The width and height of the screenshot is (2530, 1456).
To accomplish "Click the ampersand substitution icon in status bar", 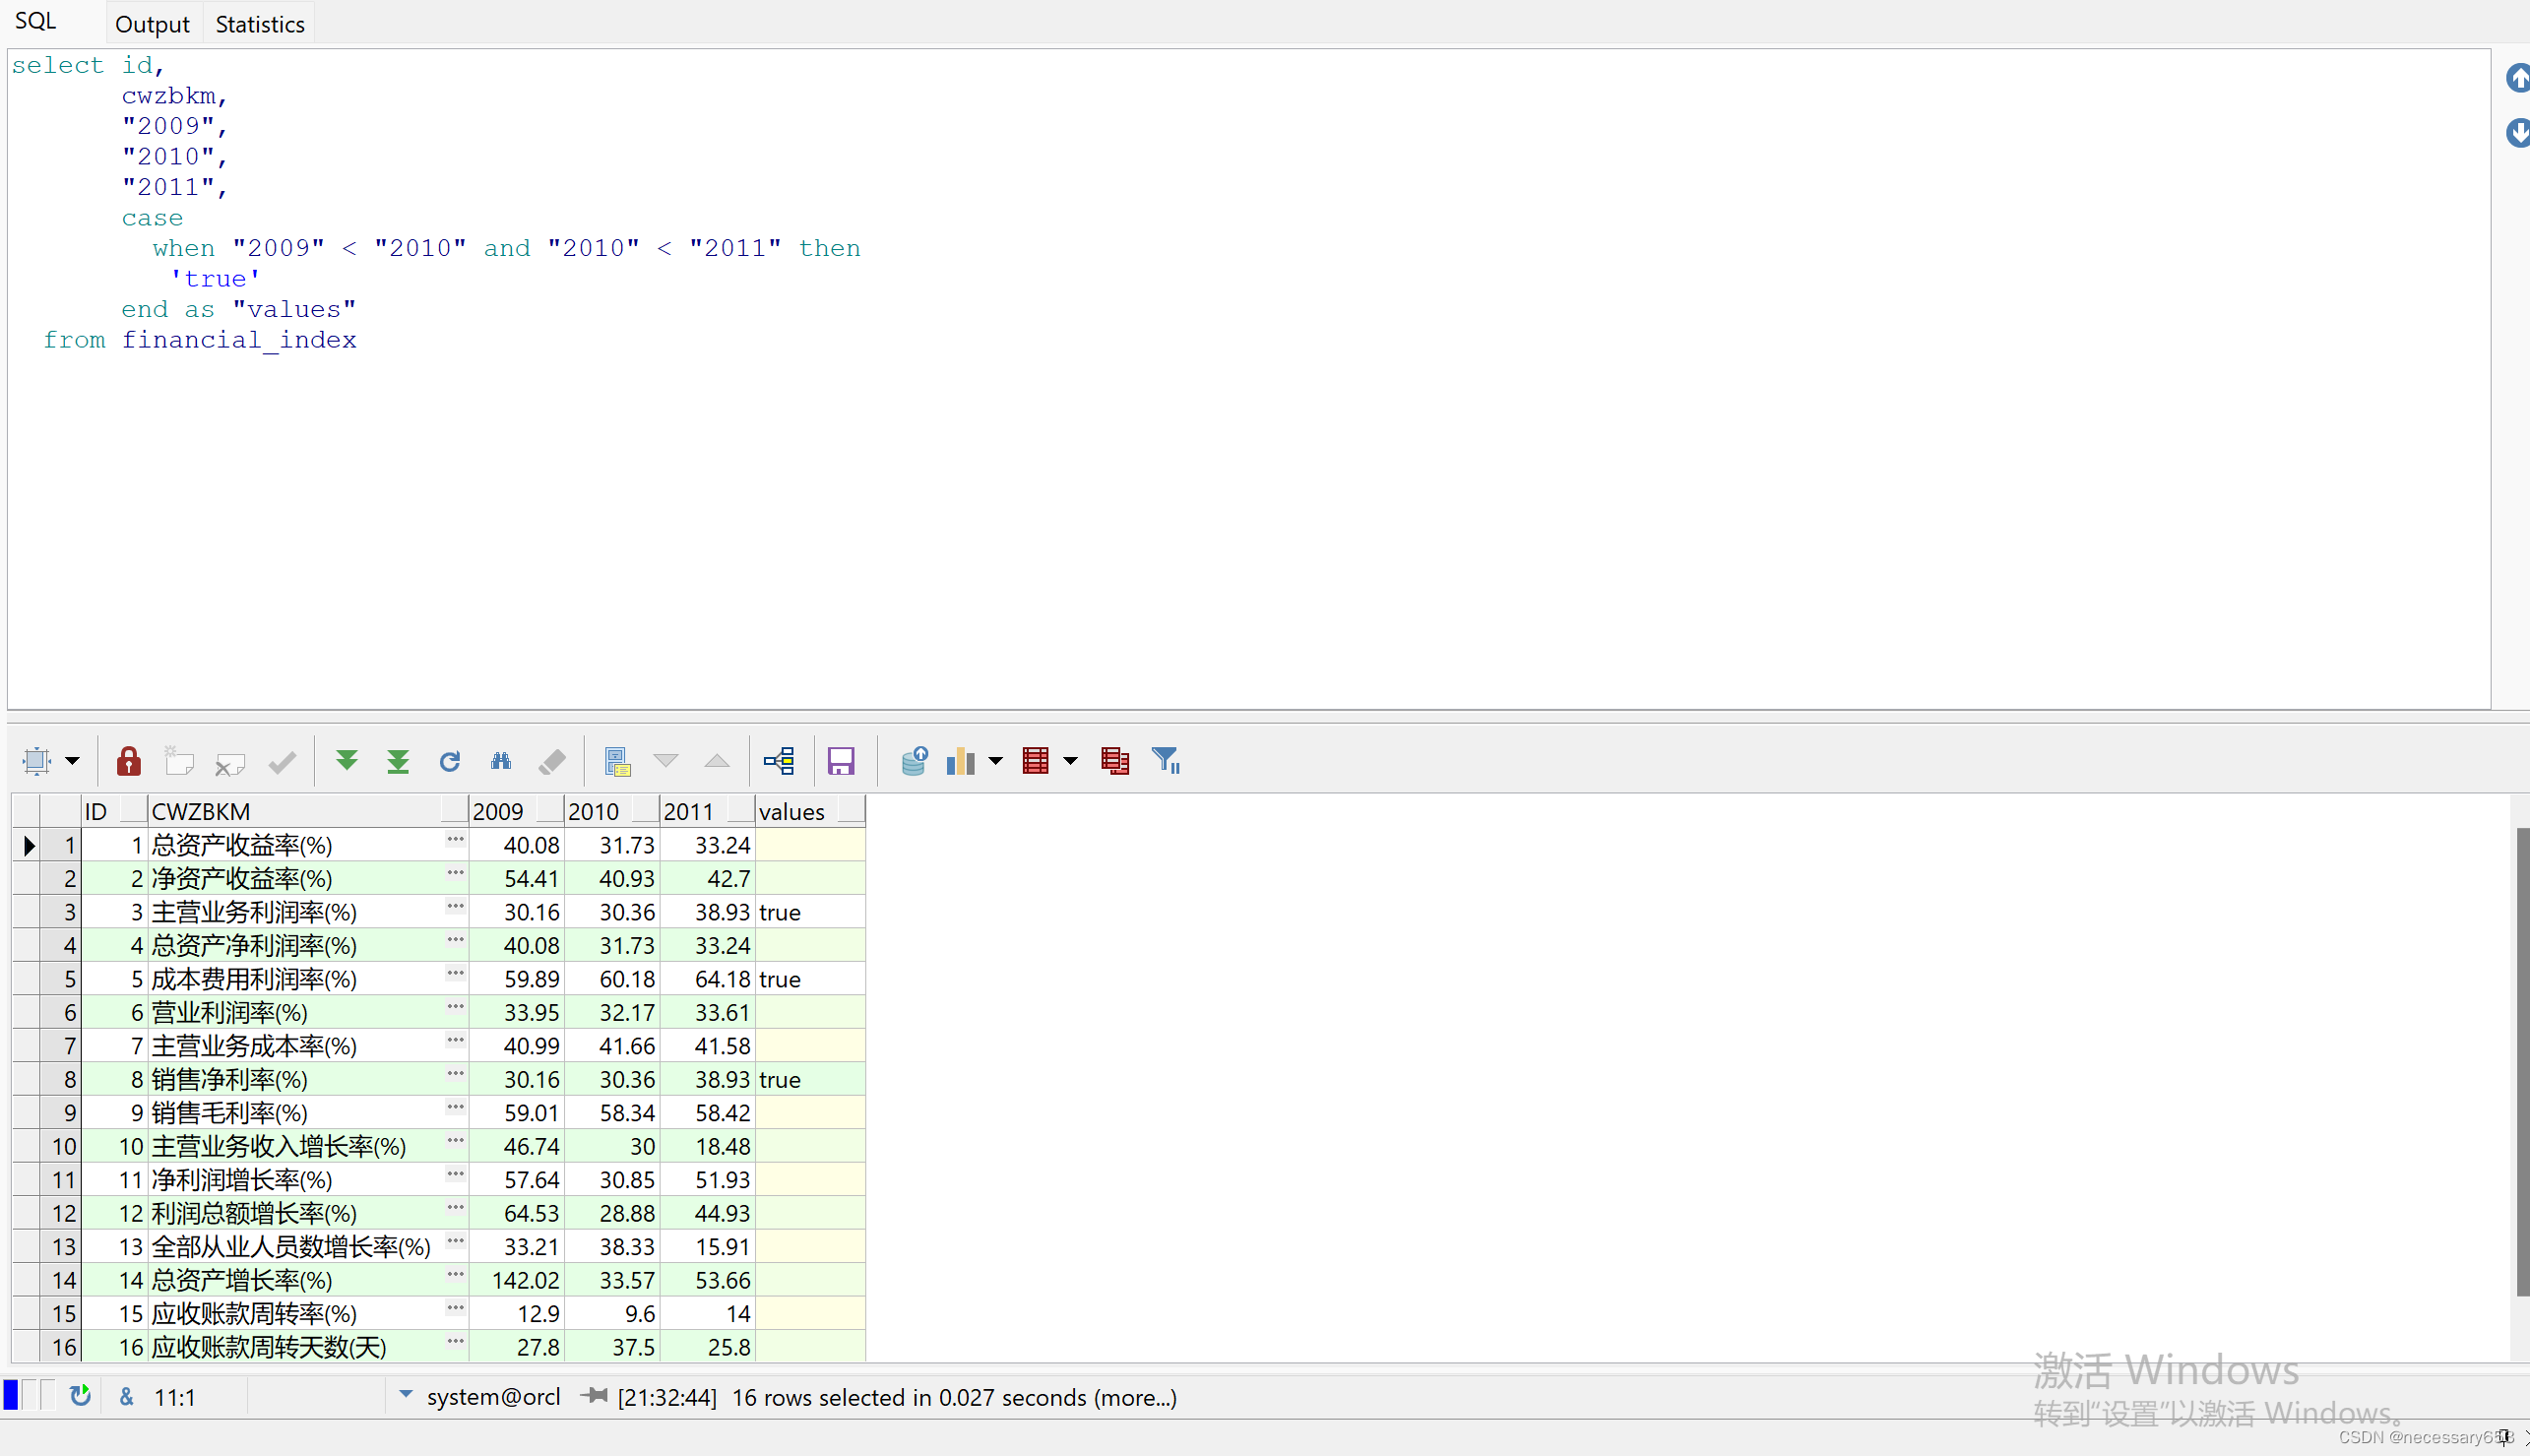I will 127,1397.
